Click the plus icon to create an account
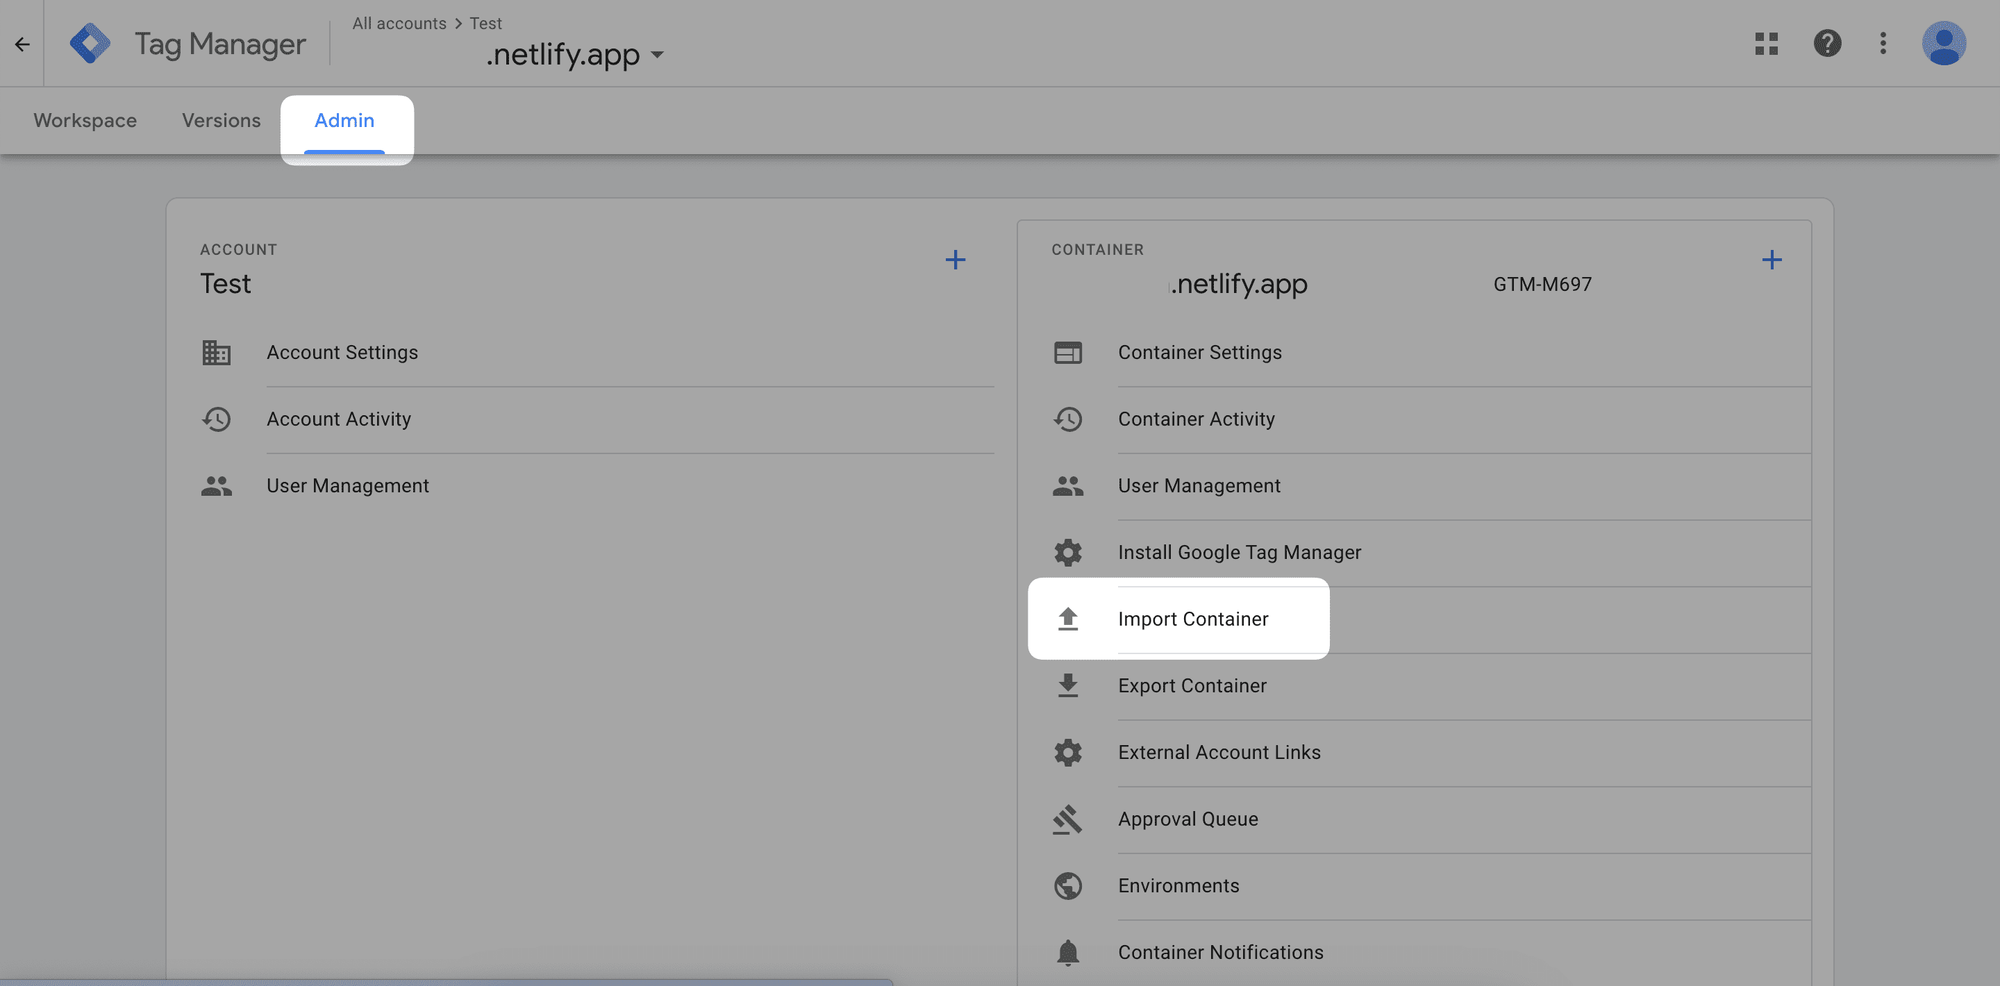This screenshot has height=986, width=2000. click(955, 260)
